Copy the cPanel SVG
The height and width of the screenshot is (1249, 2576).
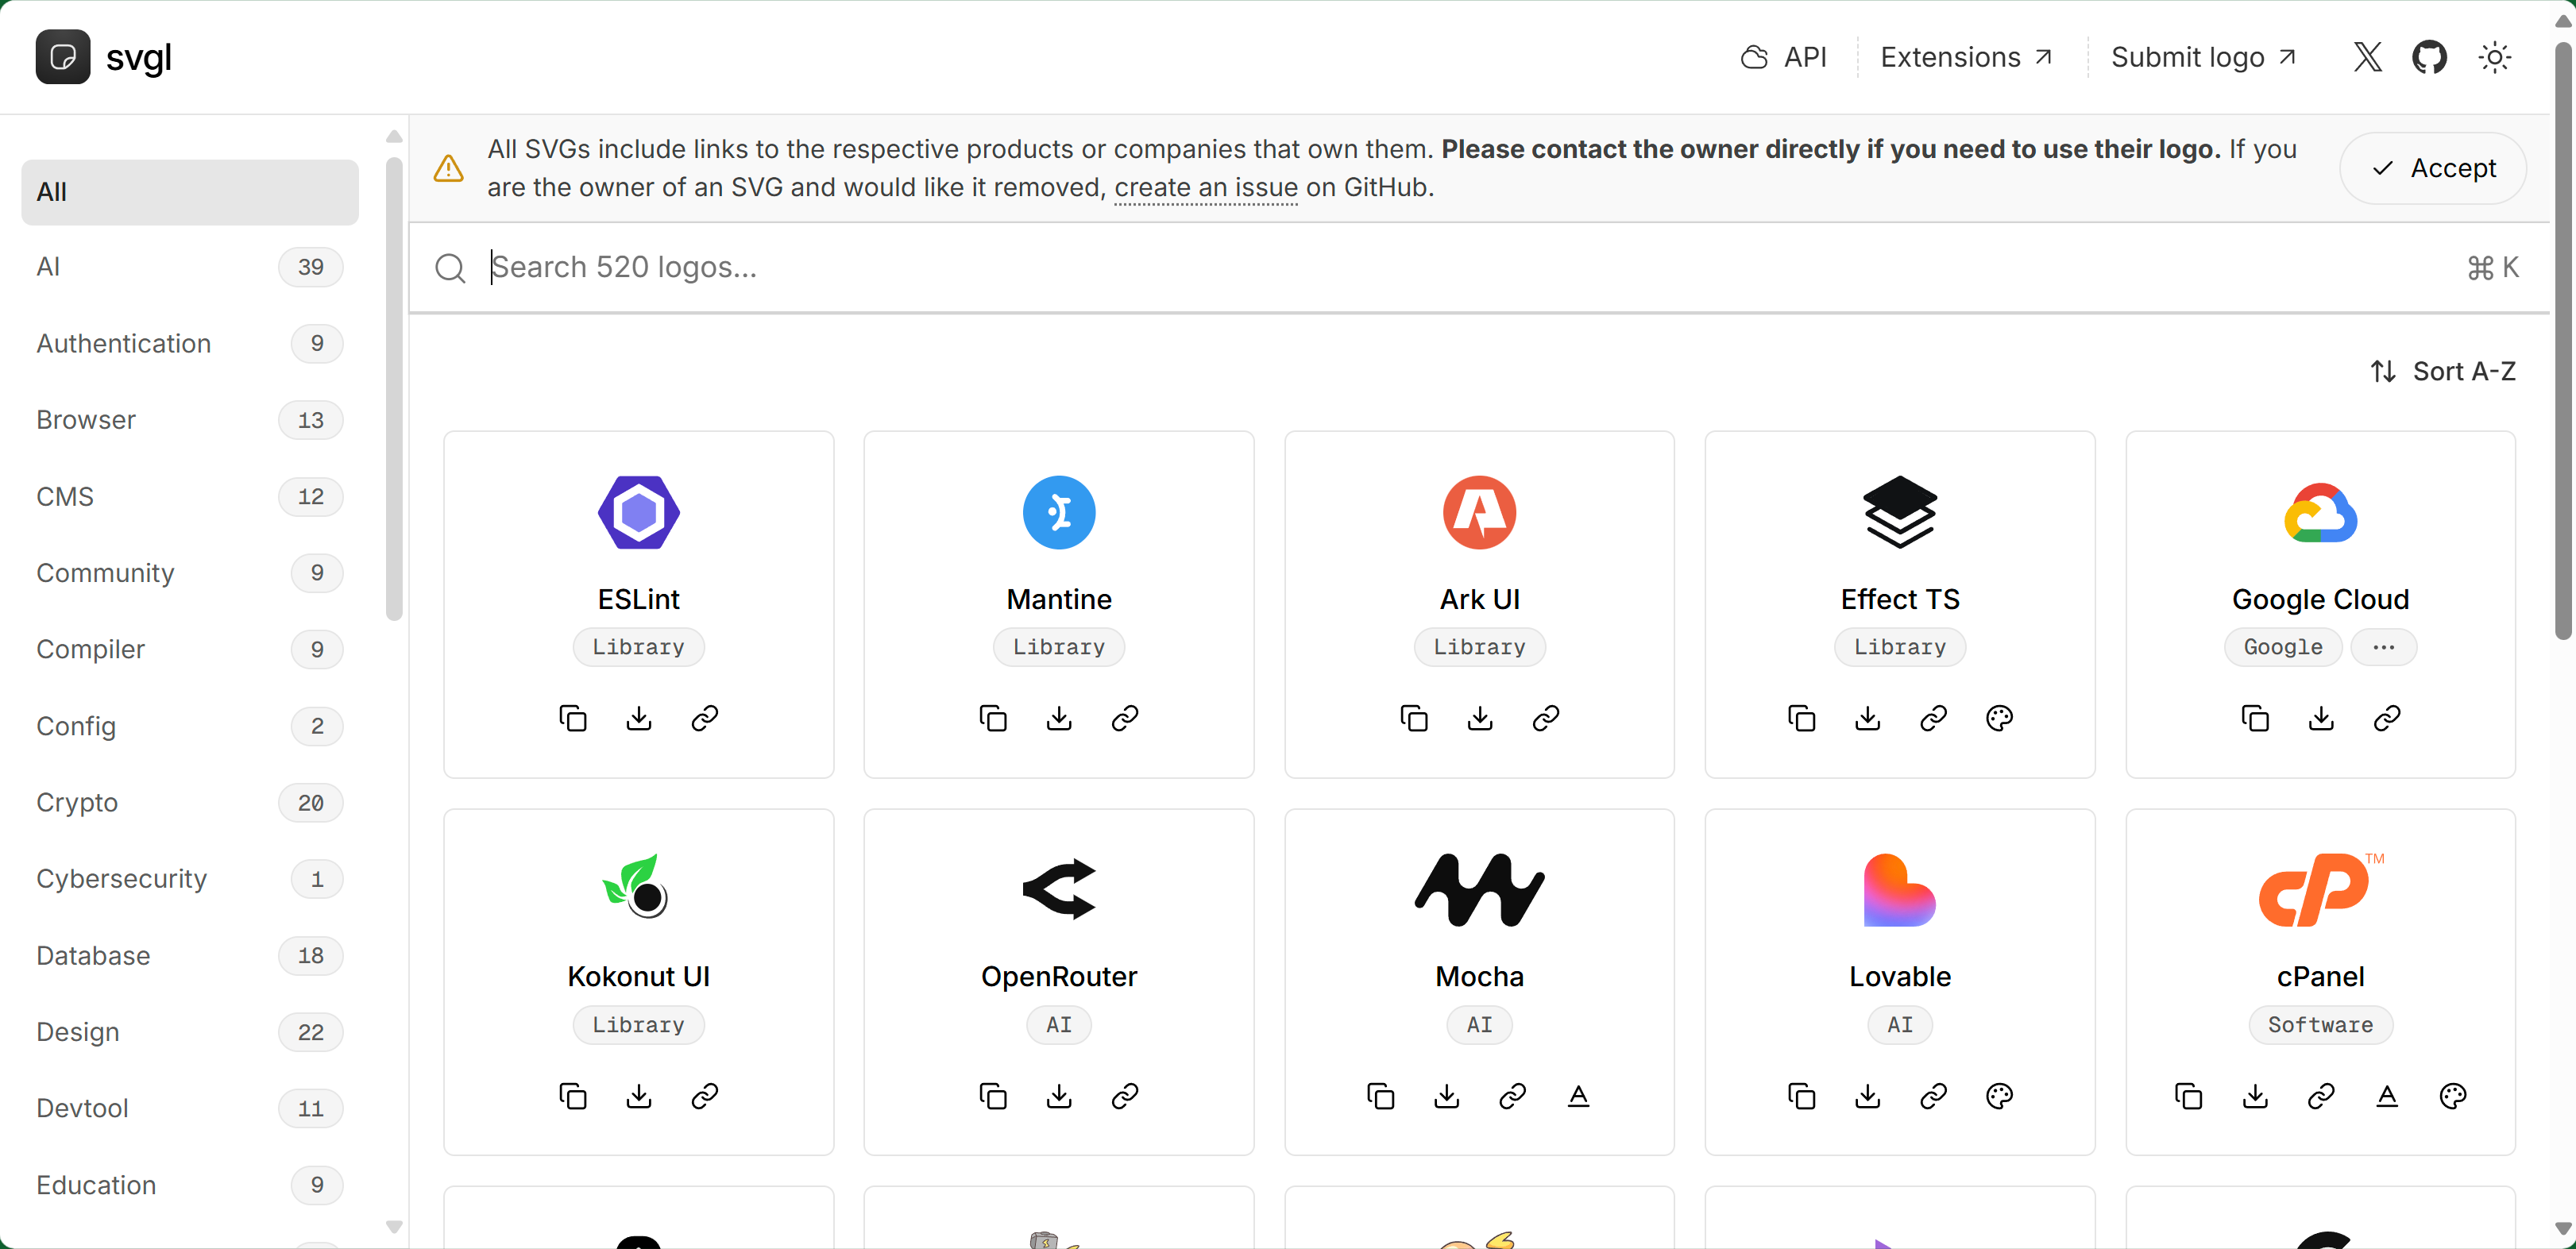pyautogui.click(x=2189, y=1096)
